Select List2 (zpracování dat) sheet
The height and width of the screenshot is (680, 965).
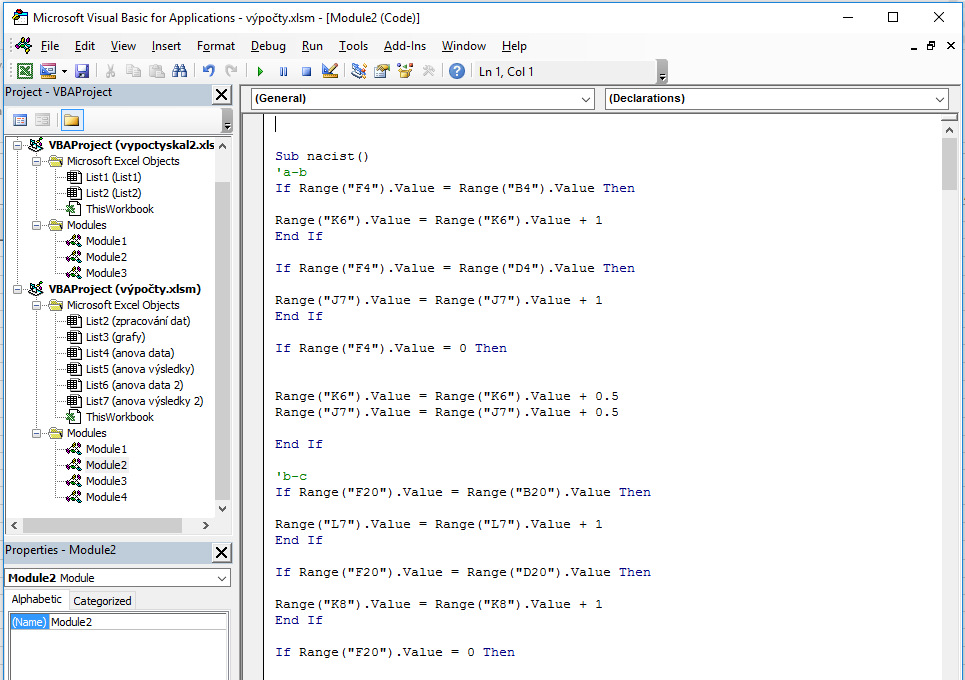(138, 321)
